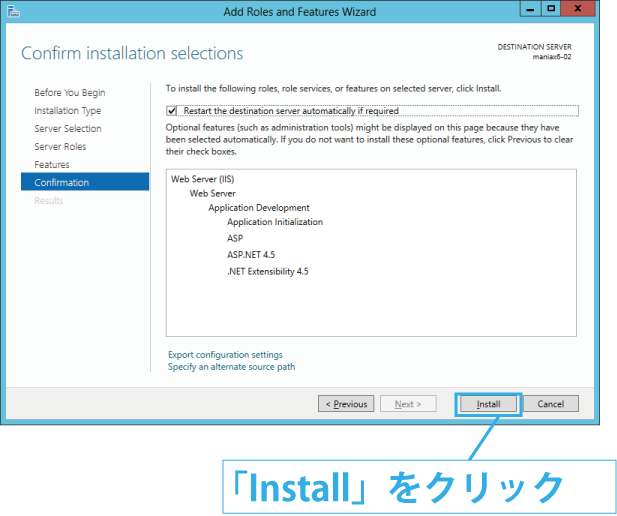The height and width of the screenshot is (516, 617).
Task: Maximize the wizard window
Action: (x=551, y=9)
